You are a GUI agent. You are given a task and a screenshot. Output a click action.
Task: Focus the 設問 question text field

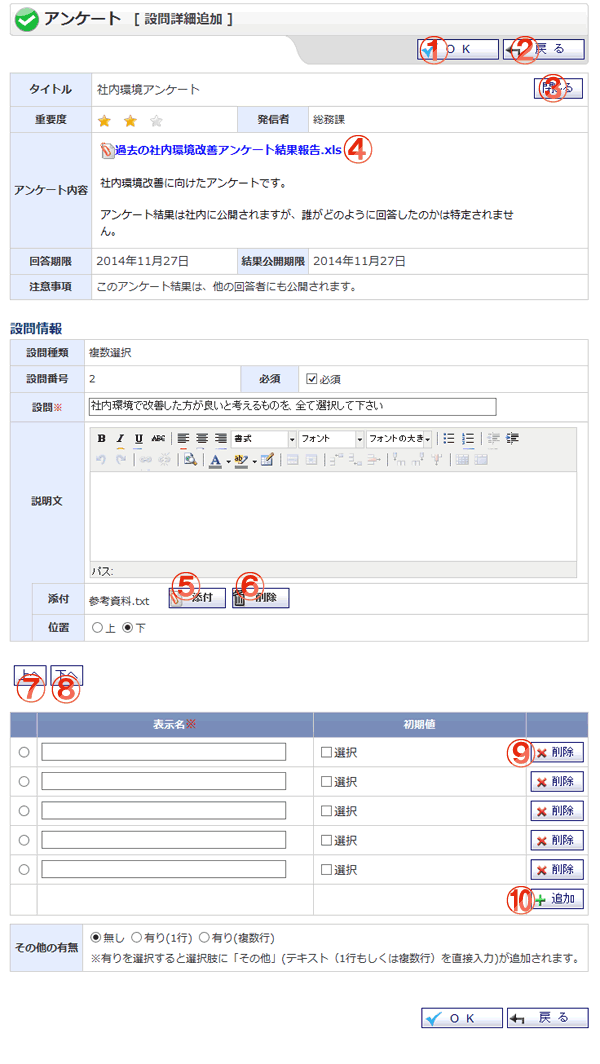[293, 406]
